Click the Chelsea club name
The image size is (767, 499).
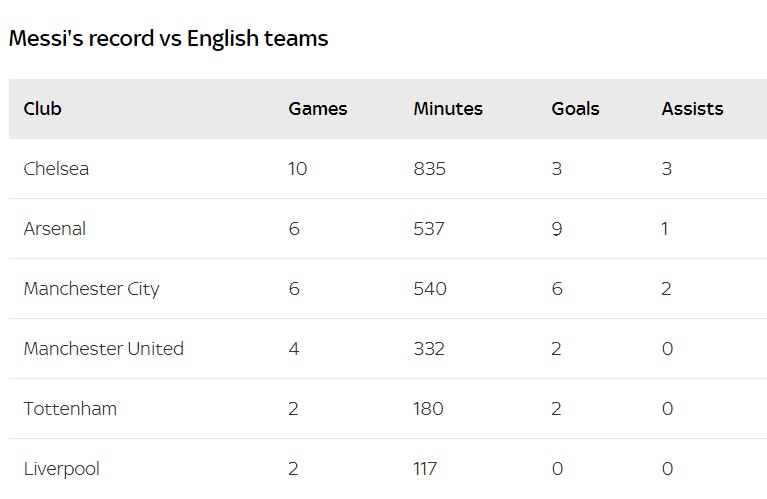56,169
